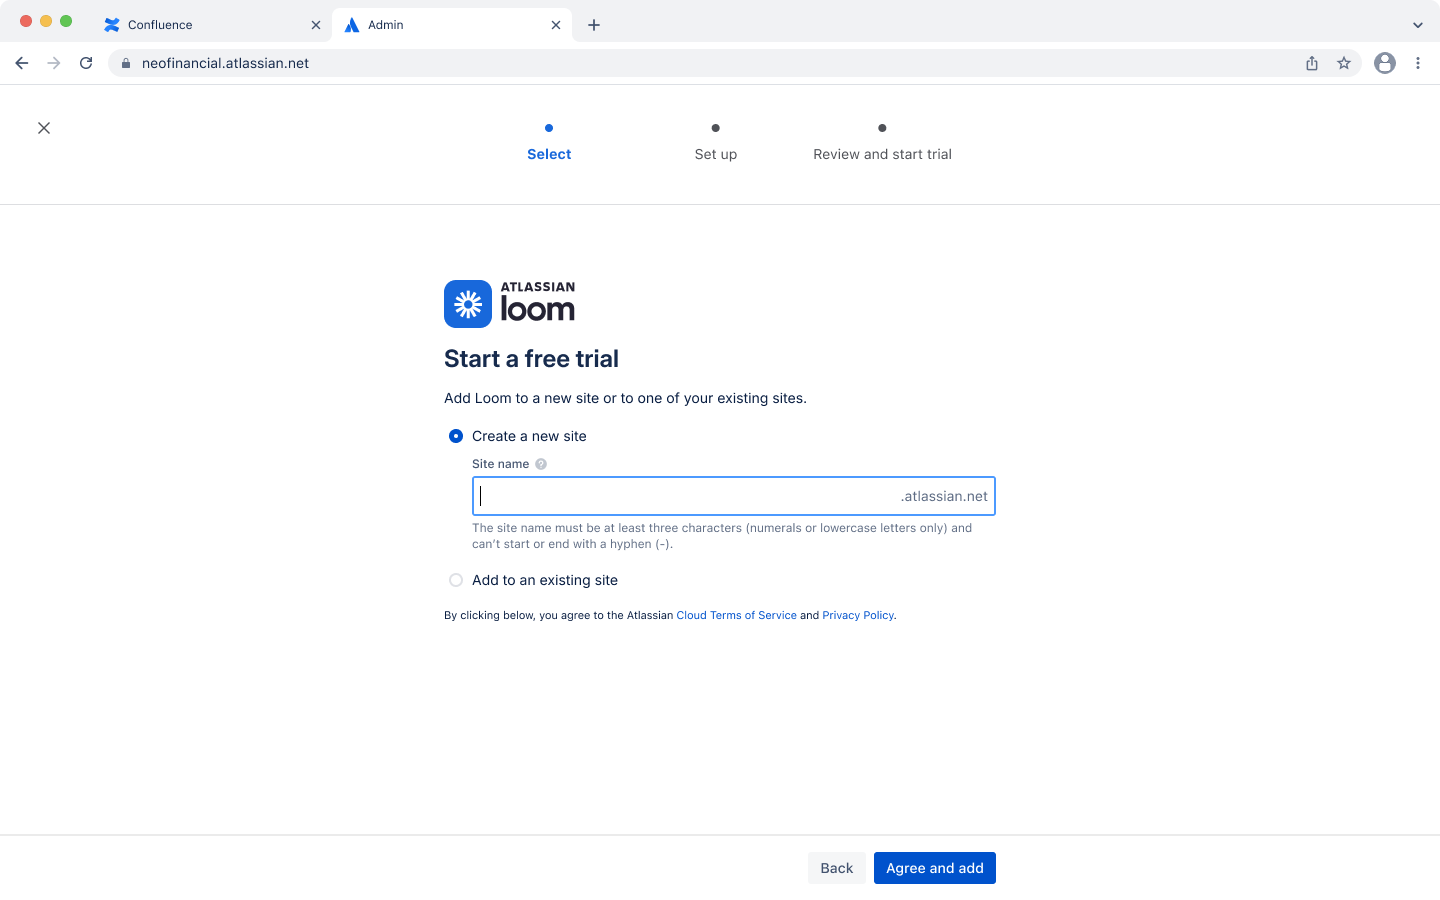Focus the Site name input field
The image size is (1440, 900).
click(x=734, y=496)
